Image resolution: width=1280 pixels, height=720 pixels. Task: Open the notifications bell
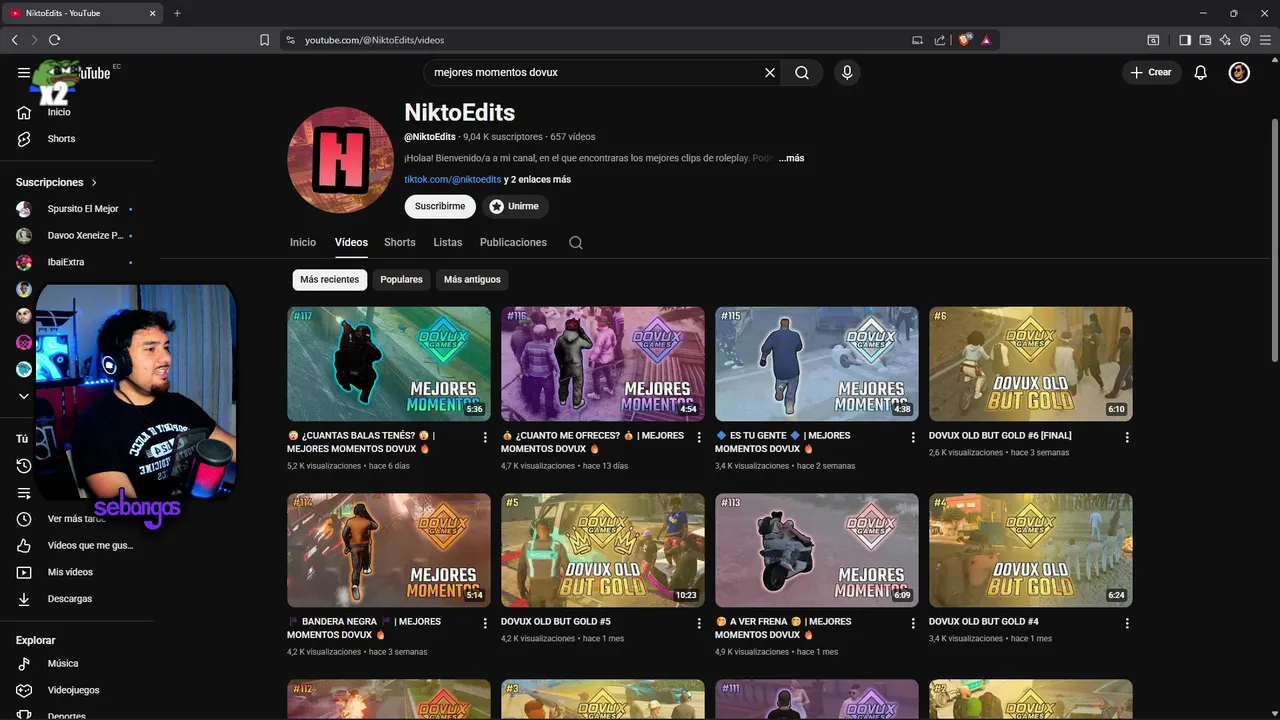point(1201,73)
